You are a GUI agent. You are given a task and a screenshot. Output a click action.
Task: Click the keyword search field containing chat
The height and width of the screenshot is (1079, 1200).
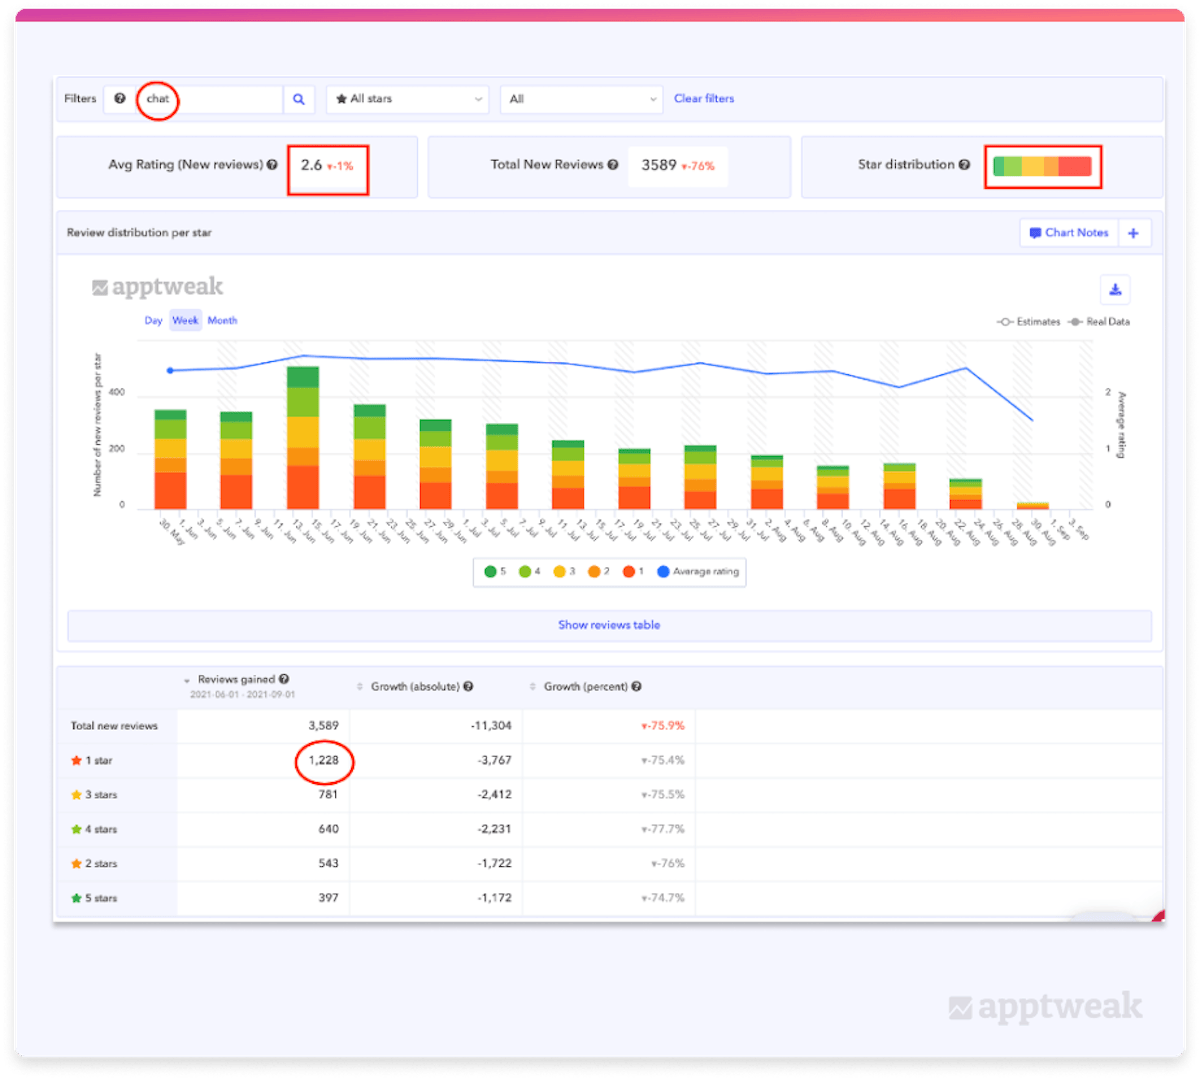click(x=210, y=99)
